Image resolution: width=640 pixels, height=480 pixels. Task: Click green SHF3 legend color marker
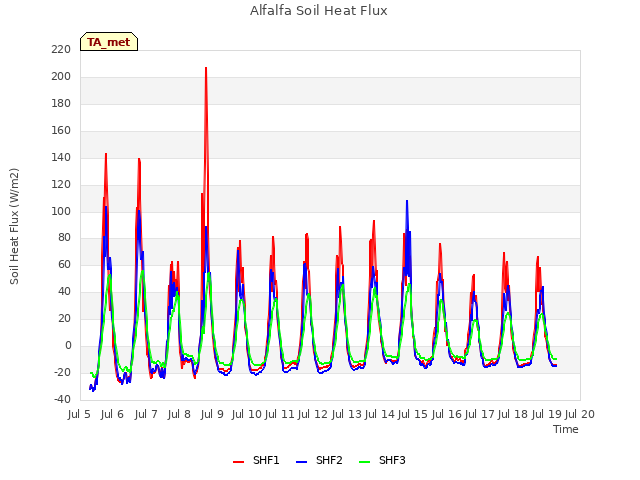pyautogui.click(x=364, y=462)
